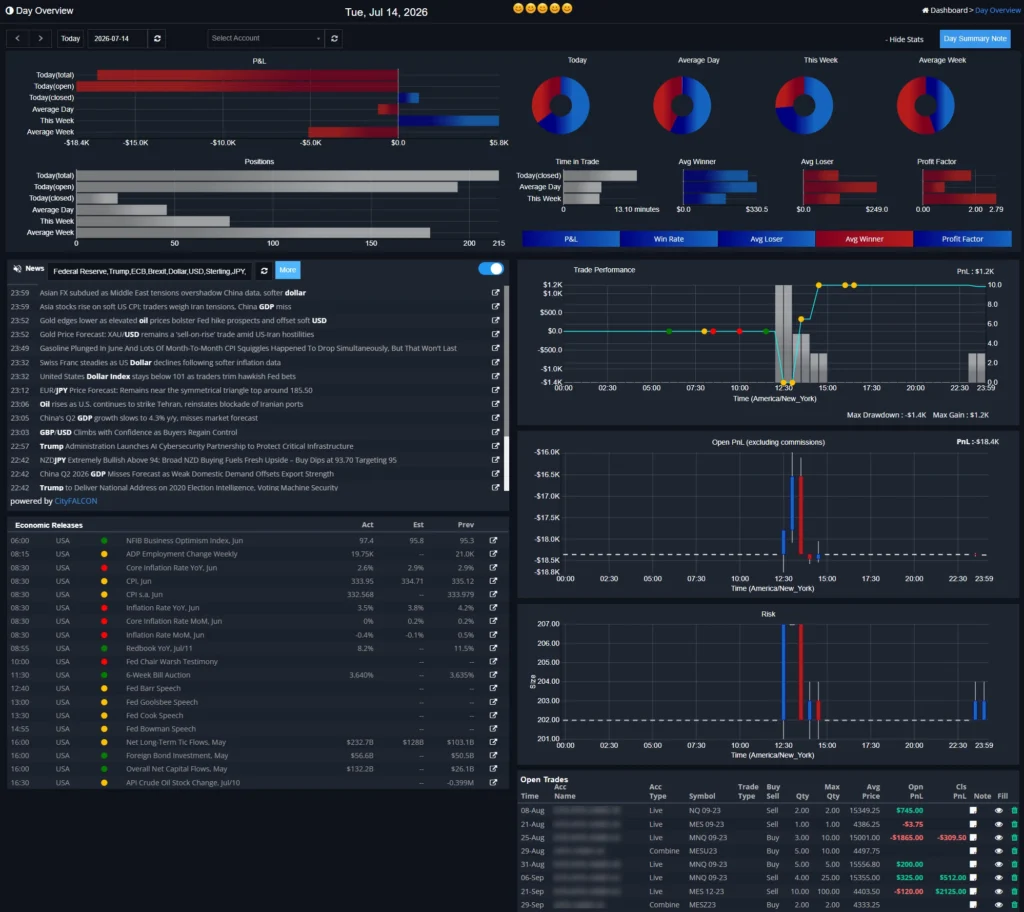Switch to the Avg Winner stats tab
Viewport: 1024px width, 912px height.
pyautogui.click(x=864, y=239)
